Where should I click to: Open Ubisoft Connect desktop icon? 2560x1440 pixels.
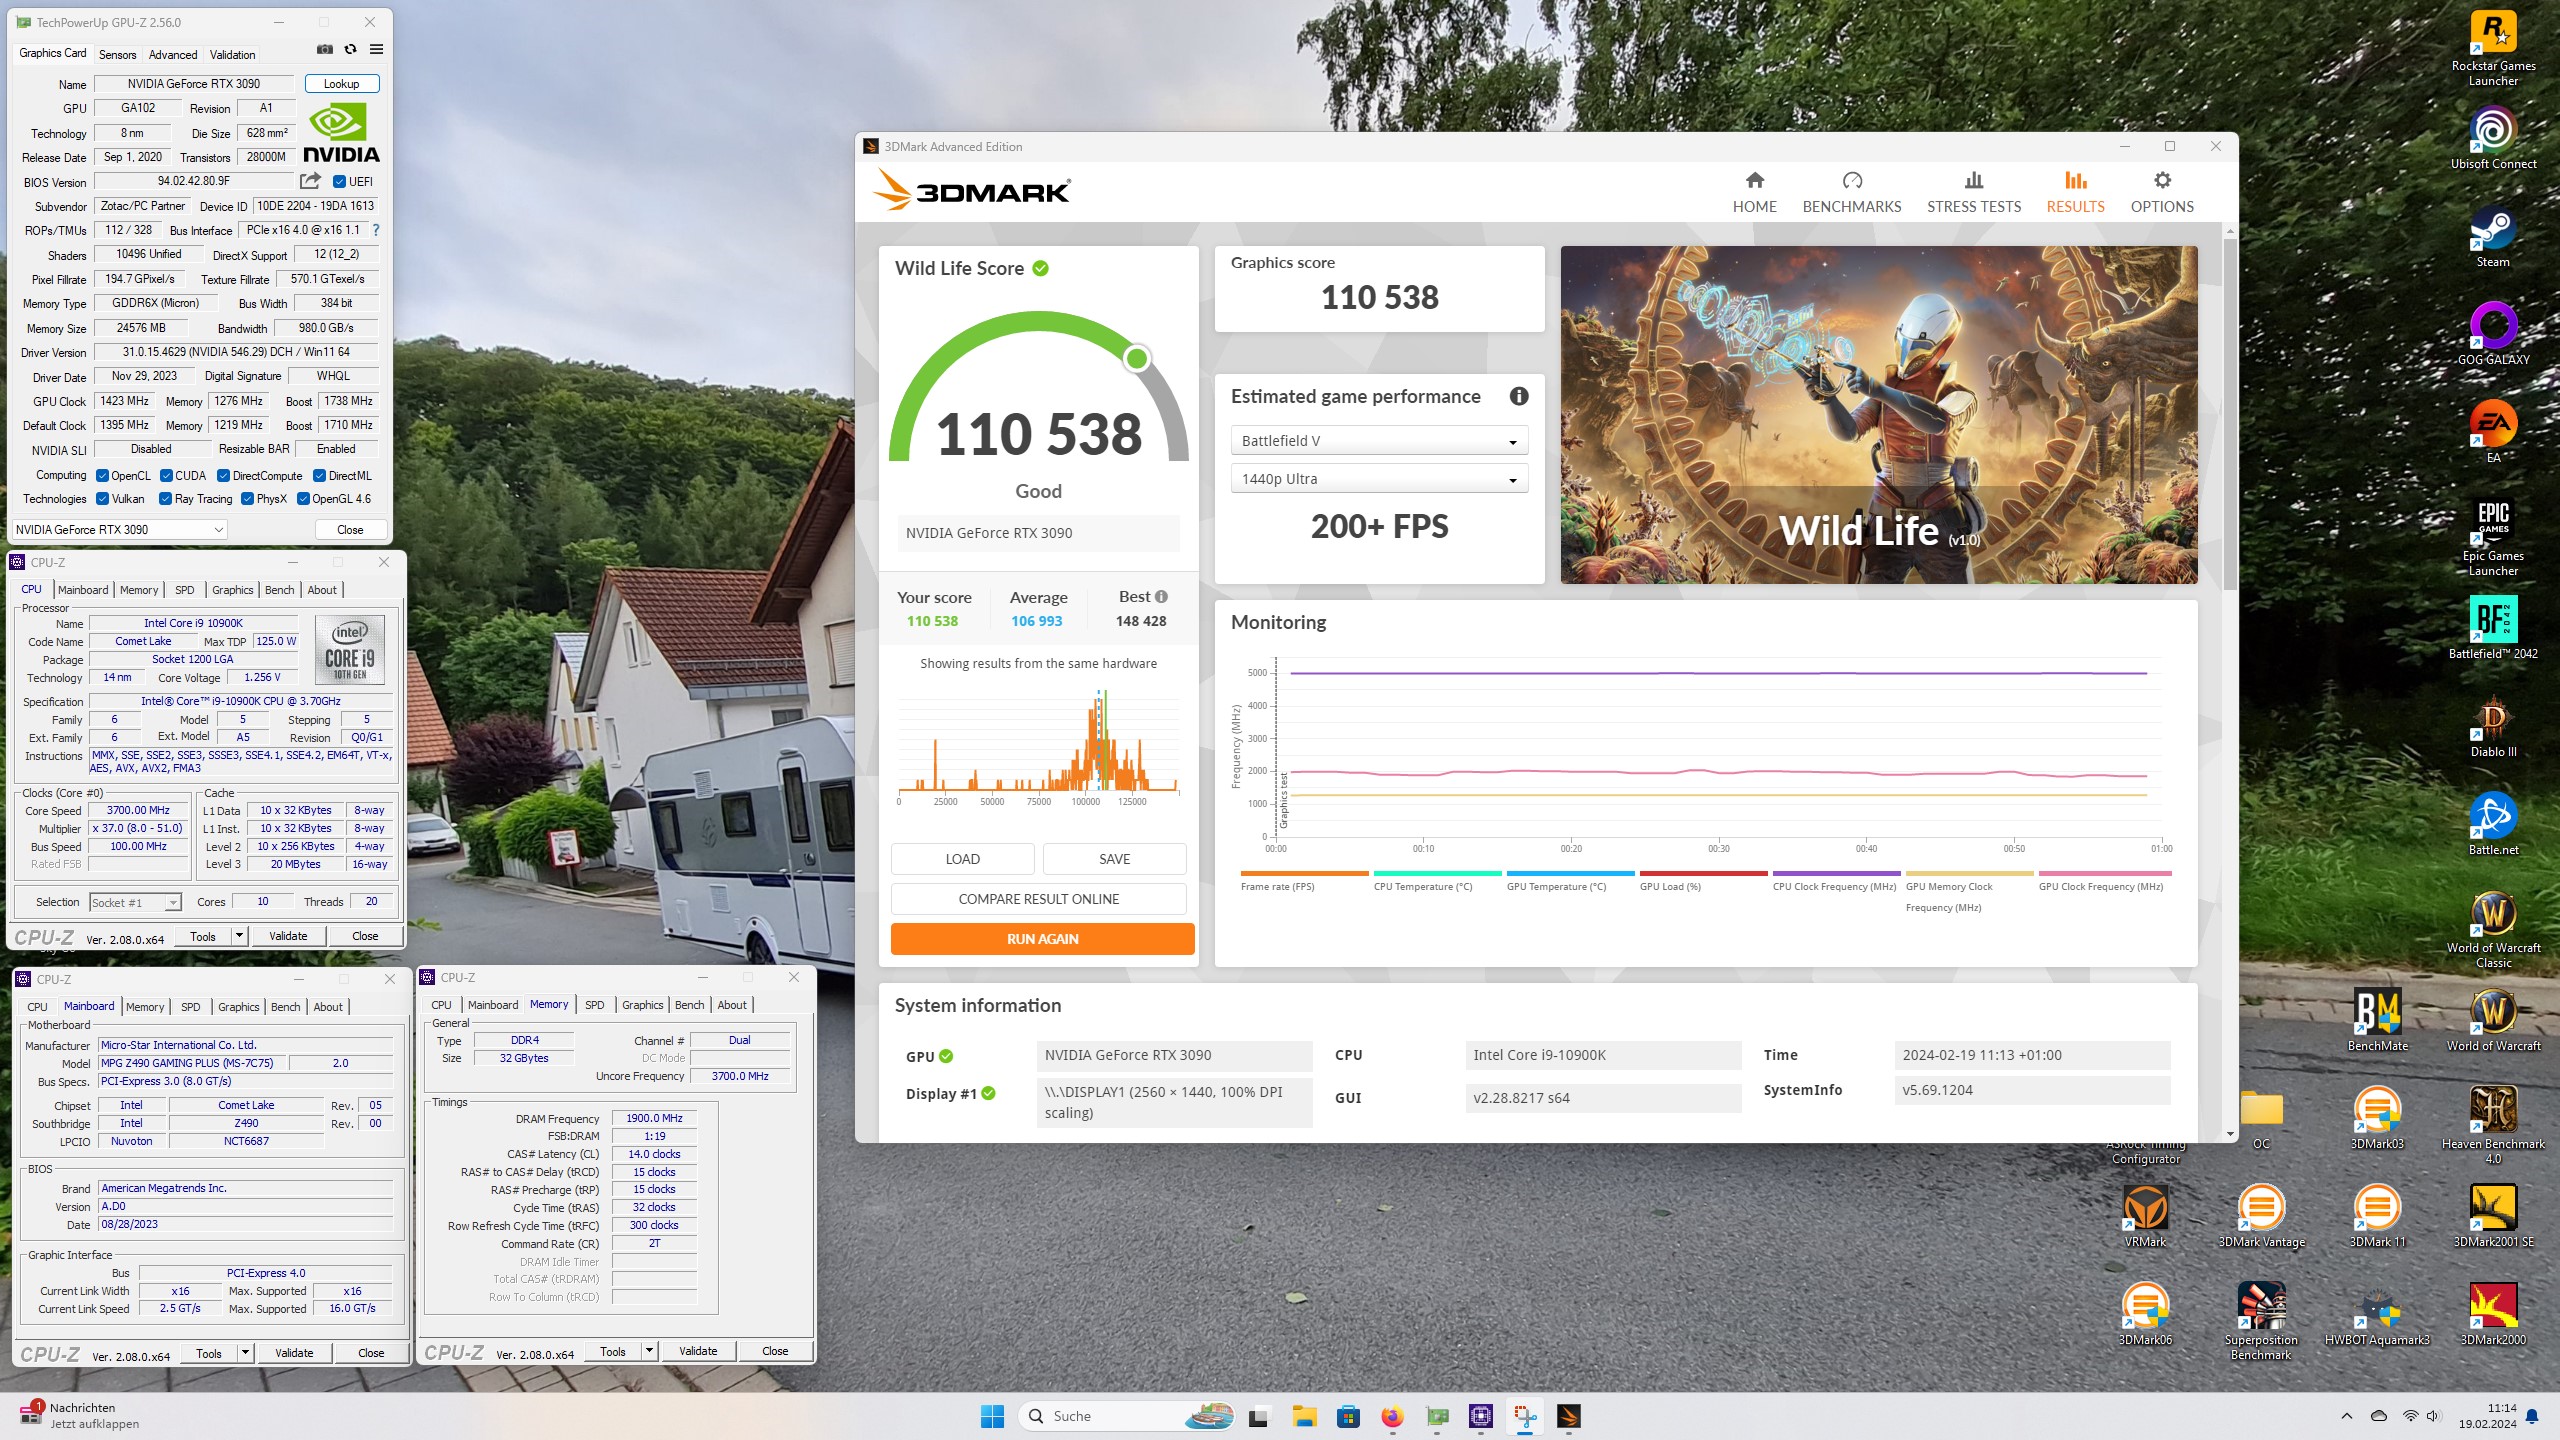click(x=2493, y=138)
